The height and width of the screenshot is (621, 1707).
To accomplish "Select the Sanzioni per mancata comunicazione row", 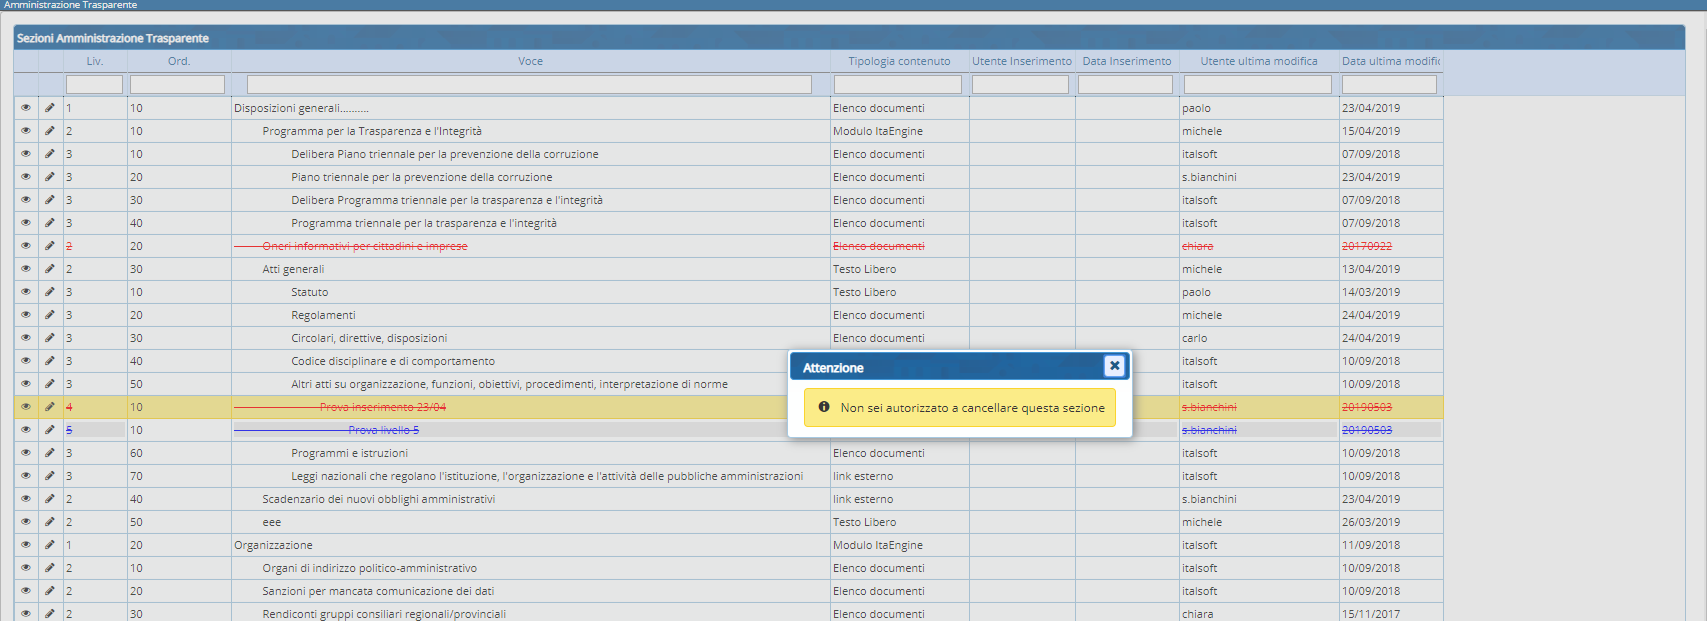I will 378,591.
